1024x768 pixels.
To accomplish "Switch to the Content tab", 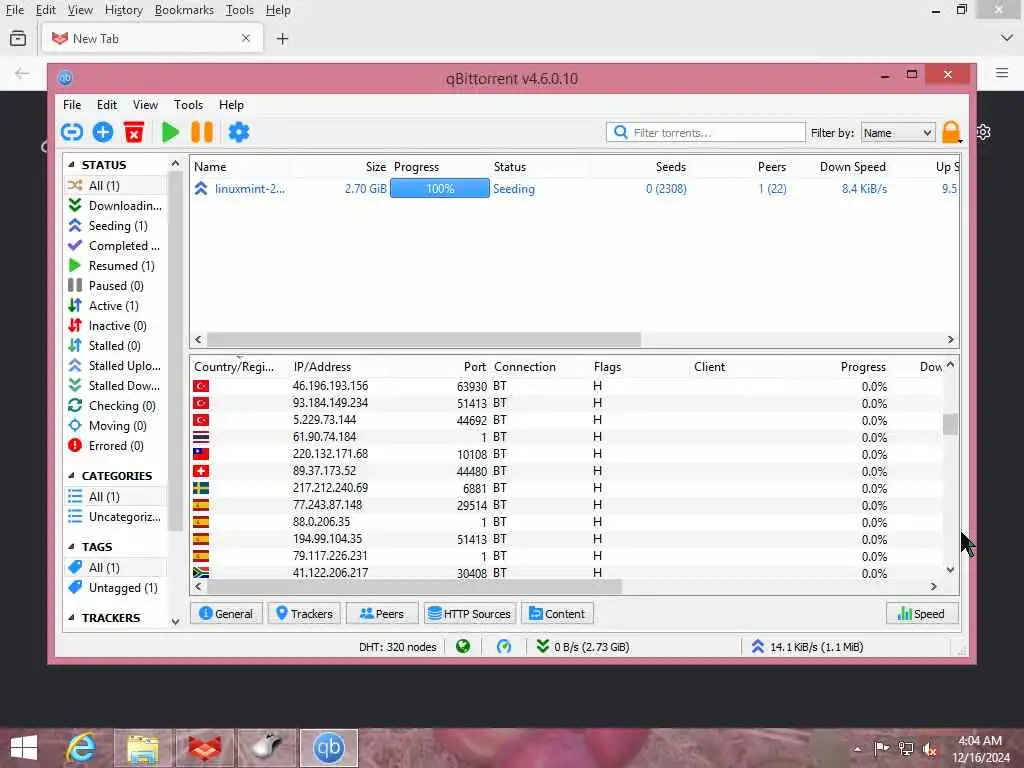I will [557, 614].
